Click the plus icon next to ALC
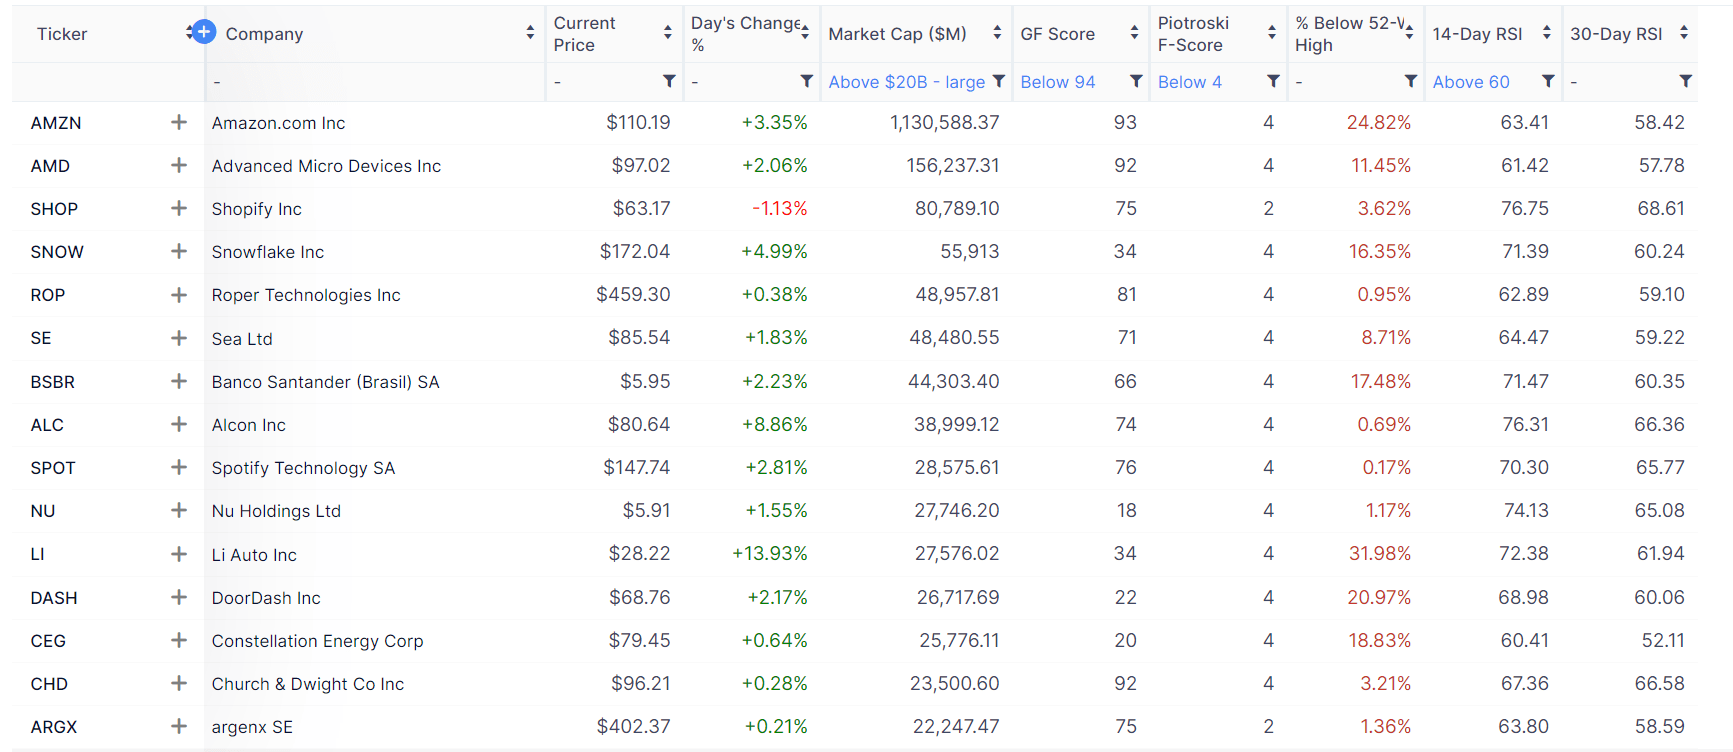The width and height of the screenshot is (1733, 752). 179,424
